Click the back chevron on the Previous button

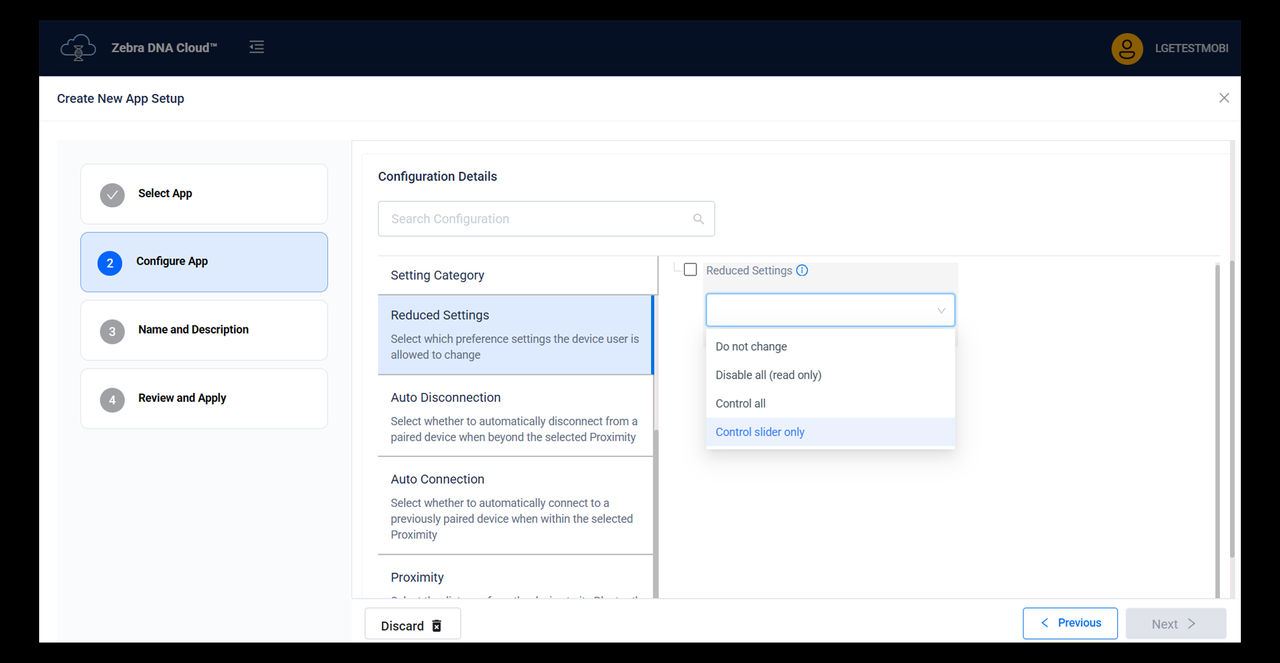tap(1043, 622)
